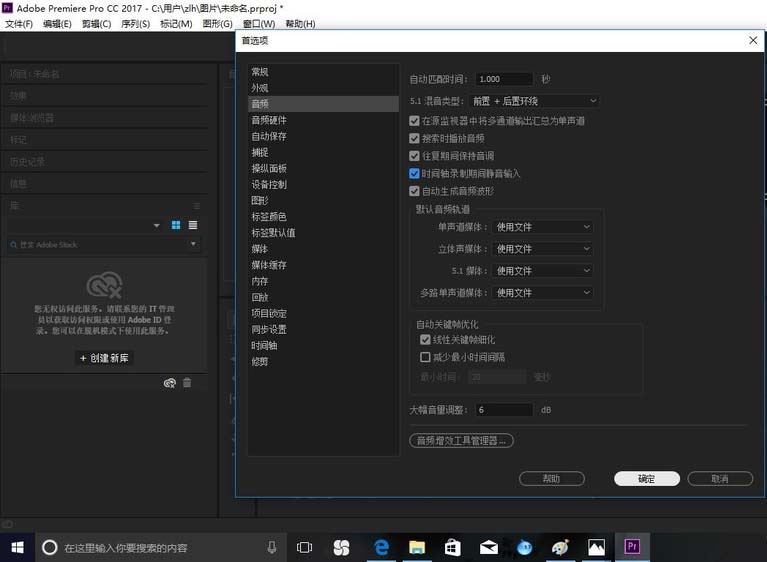Image resolution: width=767 pixels, height=562 pixels.
Task: Click the 自动匹配时间 input field
Action: (x=504, y=79)
